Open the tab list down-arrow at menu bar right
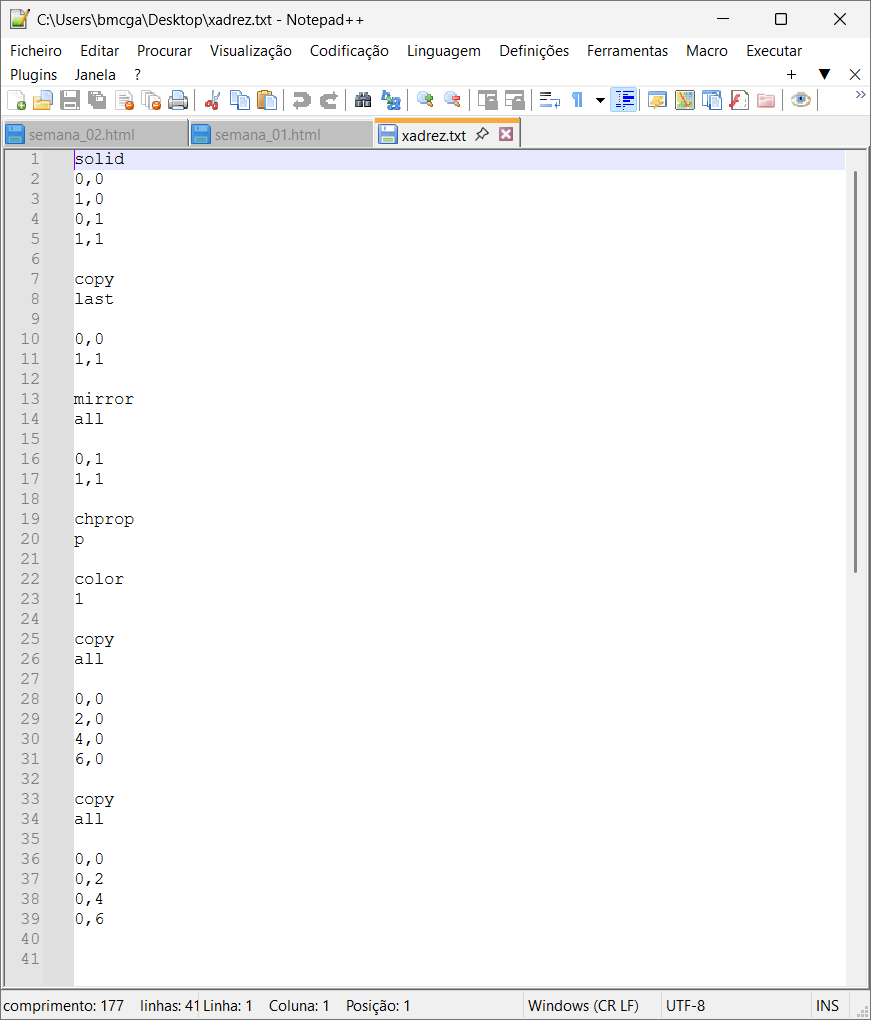 [824, 74]
